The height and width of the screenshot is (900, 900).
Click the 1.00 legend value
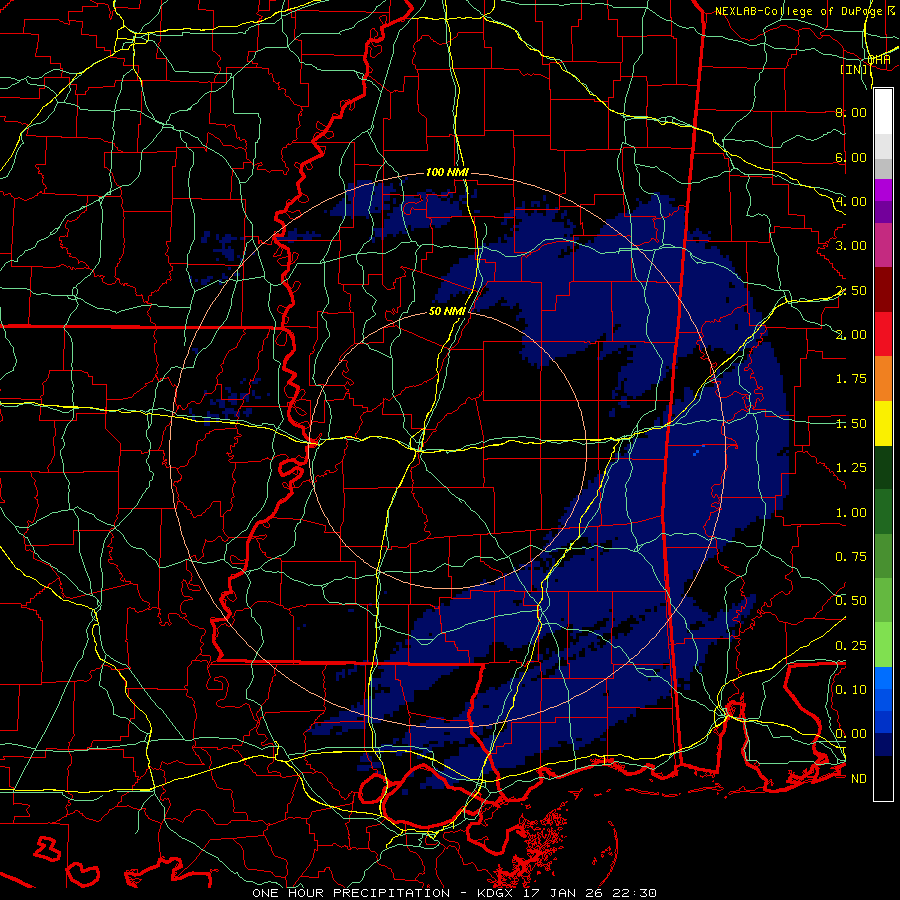[x=851, y=513]
